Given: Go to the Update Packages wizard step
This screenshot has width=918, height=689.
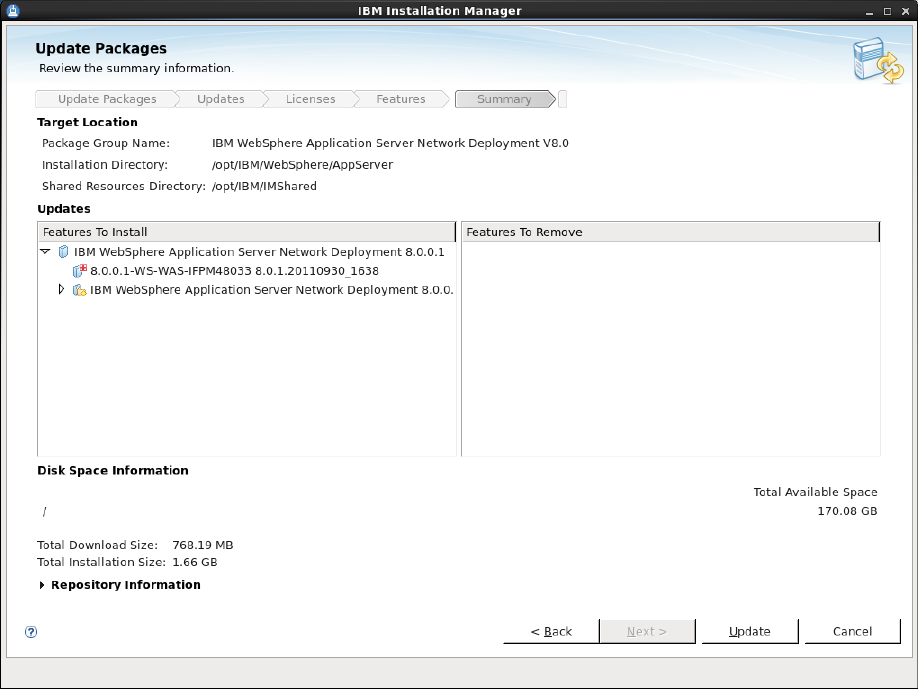Looking at the screenshot, I should [107, 99].
